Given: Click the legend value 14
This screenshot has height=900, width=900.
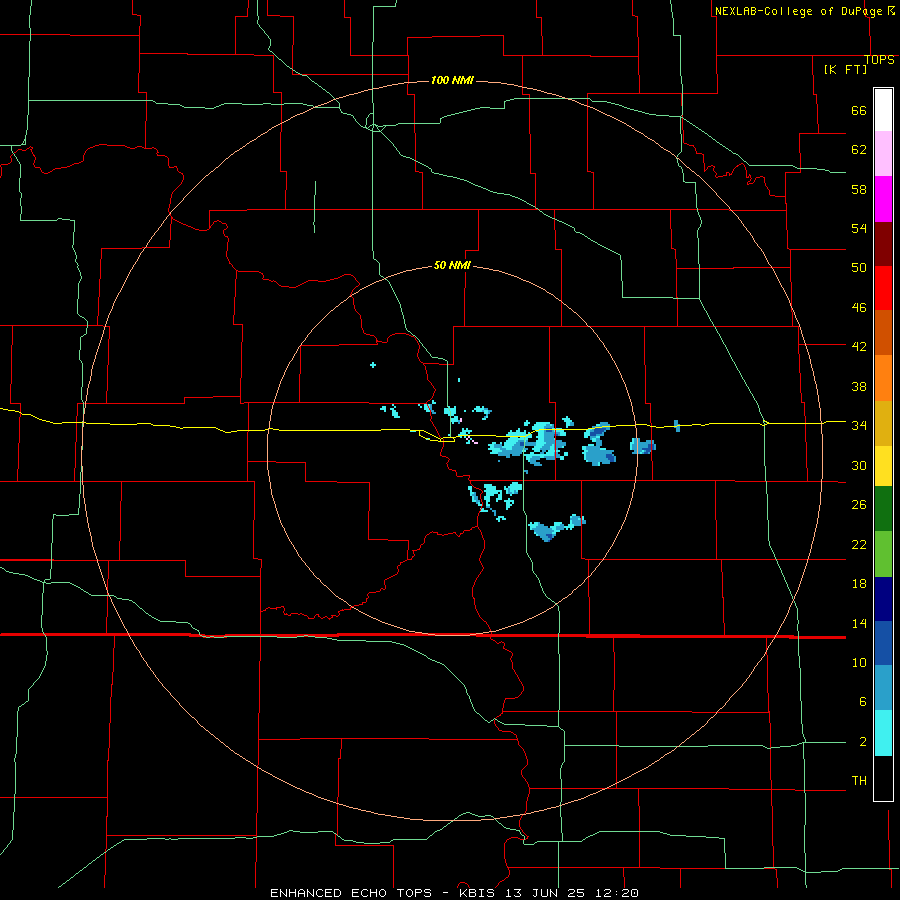Looking at the screenshot, I should point(859,623).
